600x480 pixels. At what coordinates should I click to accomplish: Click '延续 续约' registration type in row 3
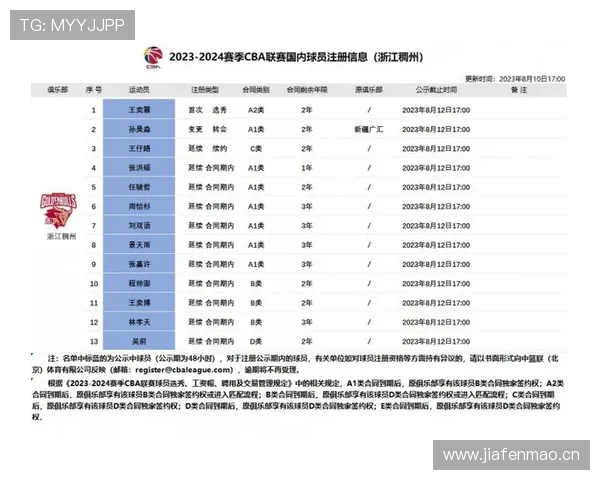[207, 149]
